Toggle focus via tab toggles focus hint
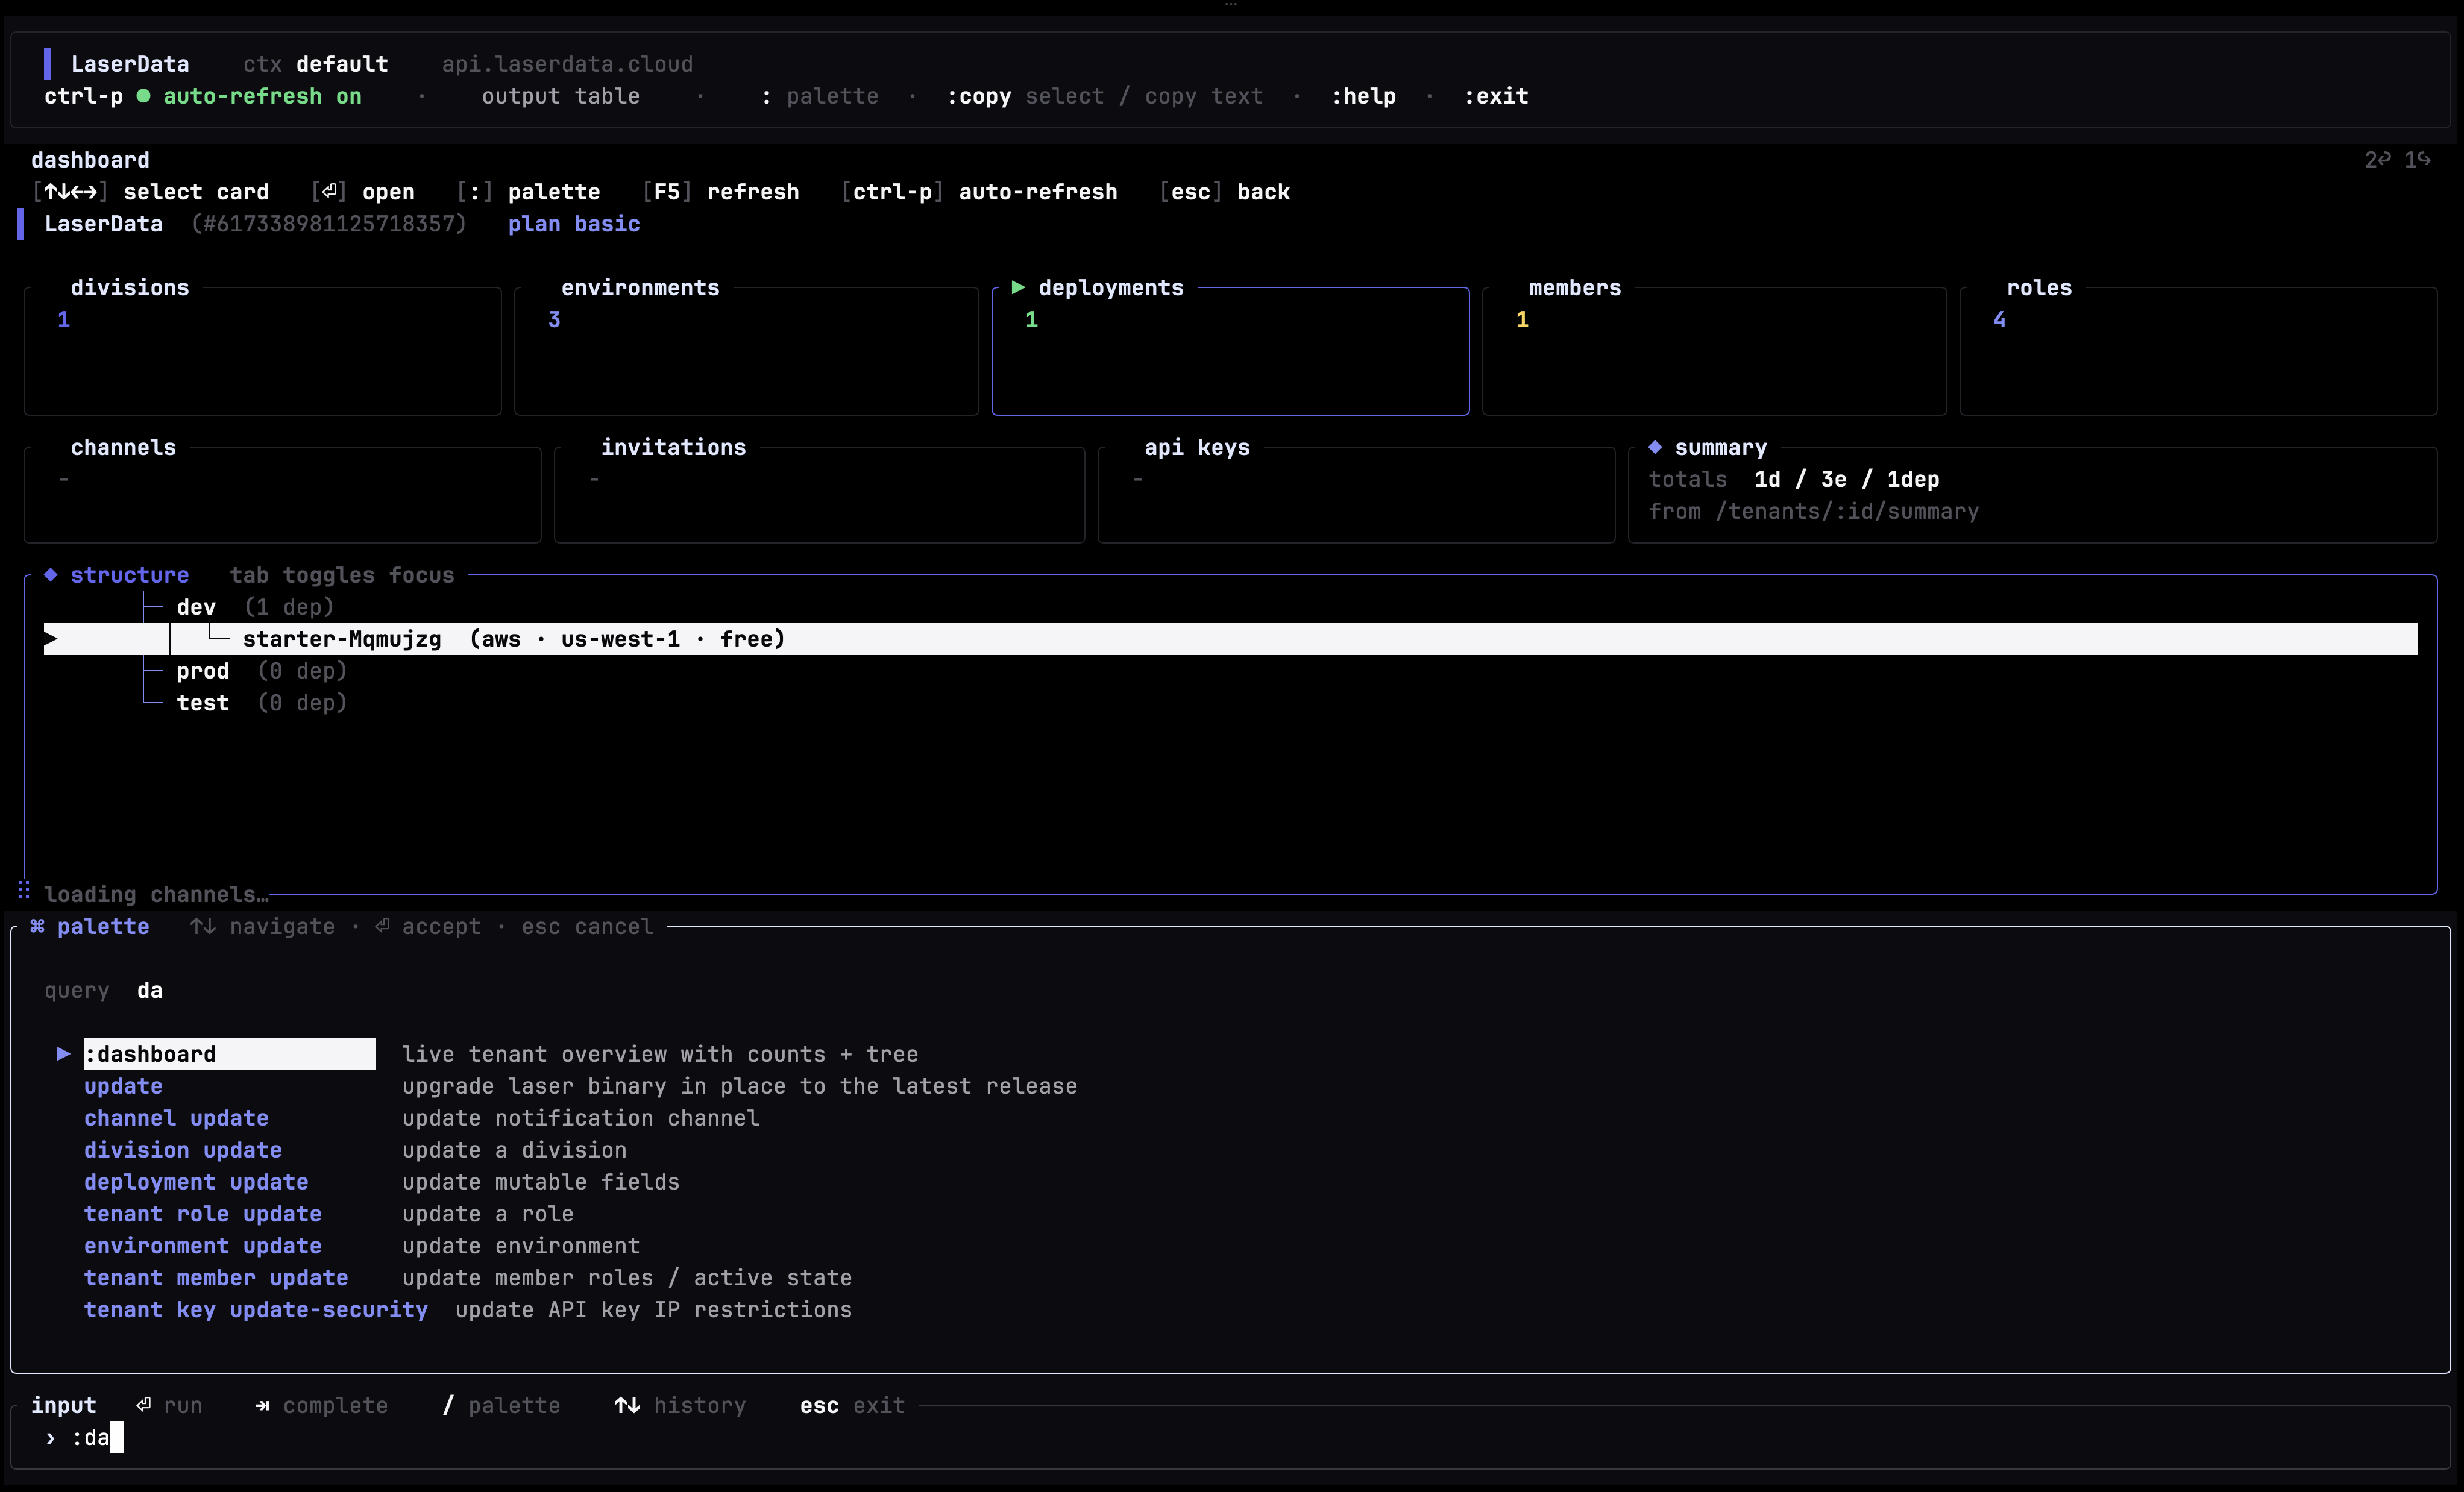Screen dimensions: 2464x1492 [x=342, y=575]
